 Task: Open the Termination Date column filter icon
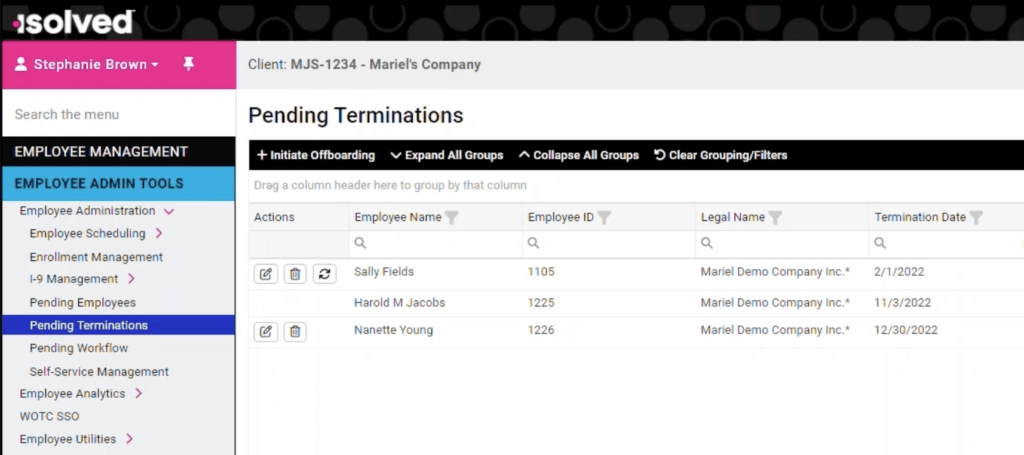(976, 217)
